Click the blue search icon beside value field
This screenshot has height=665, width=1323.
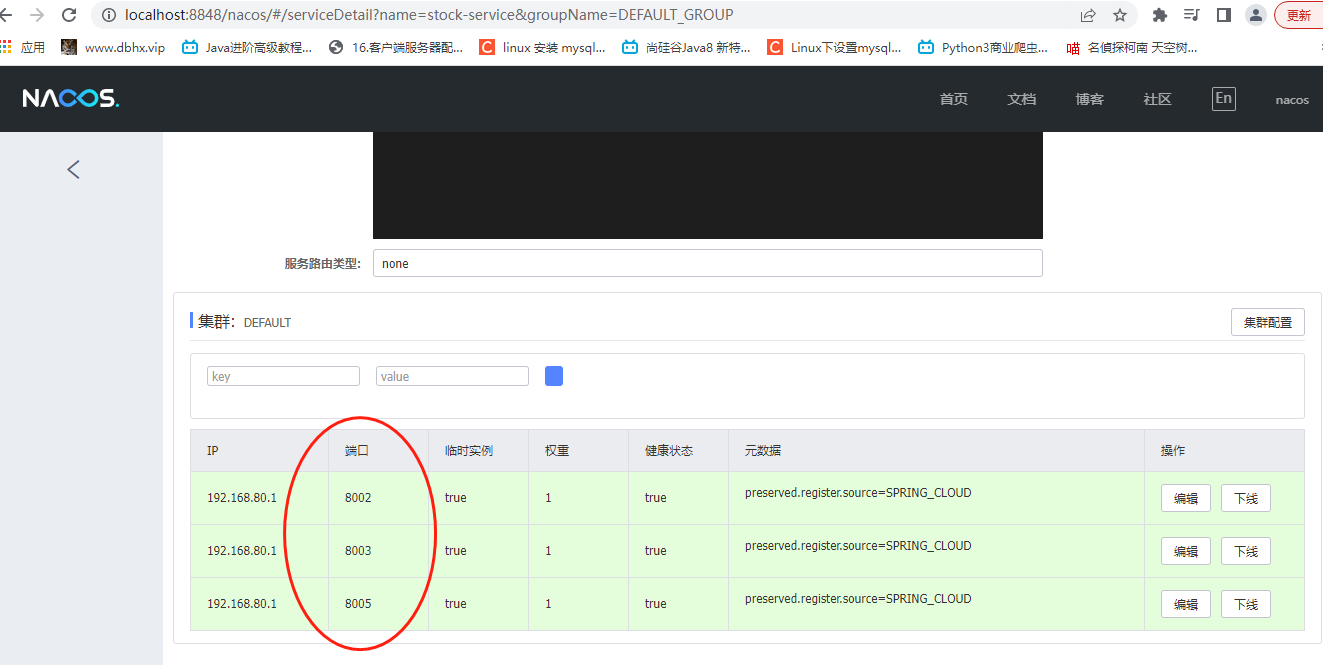coord(553,375)
